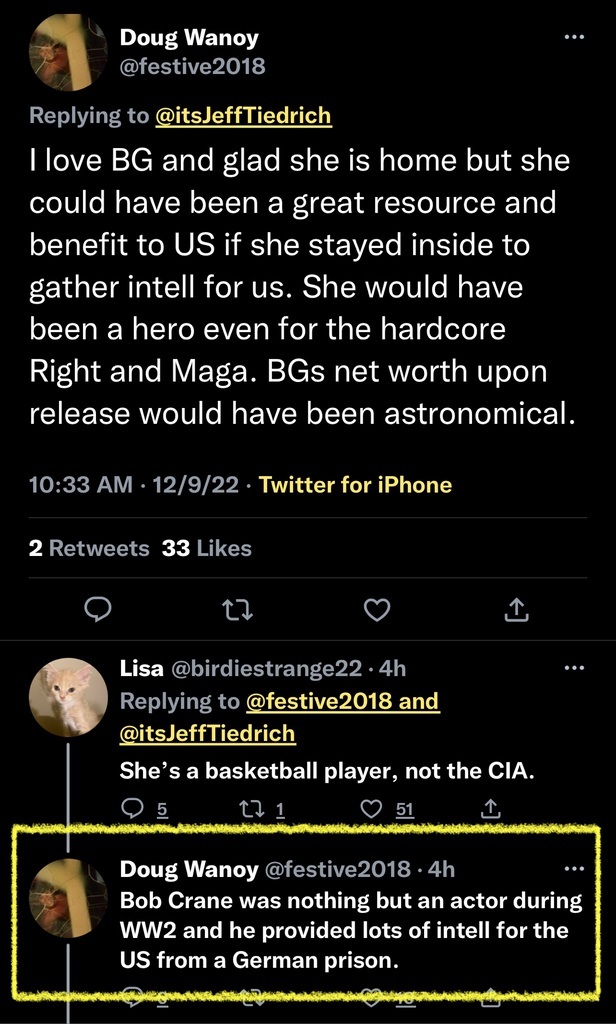Open Doug Wanoy's avatar on main tweet
Image resolution: width=616 pixels, height=1024 pixels.
[67, 53]
